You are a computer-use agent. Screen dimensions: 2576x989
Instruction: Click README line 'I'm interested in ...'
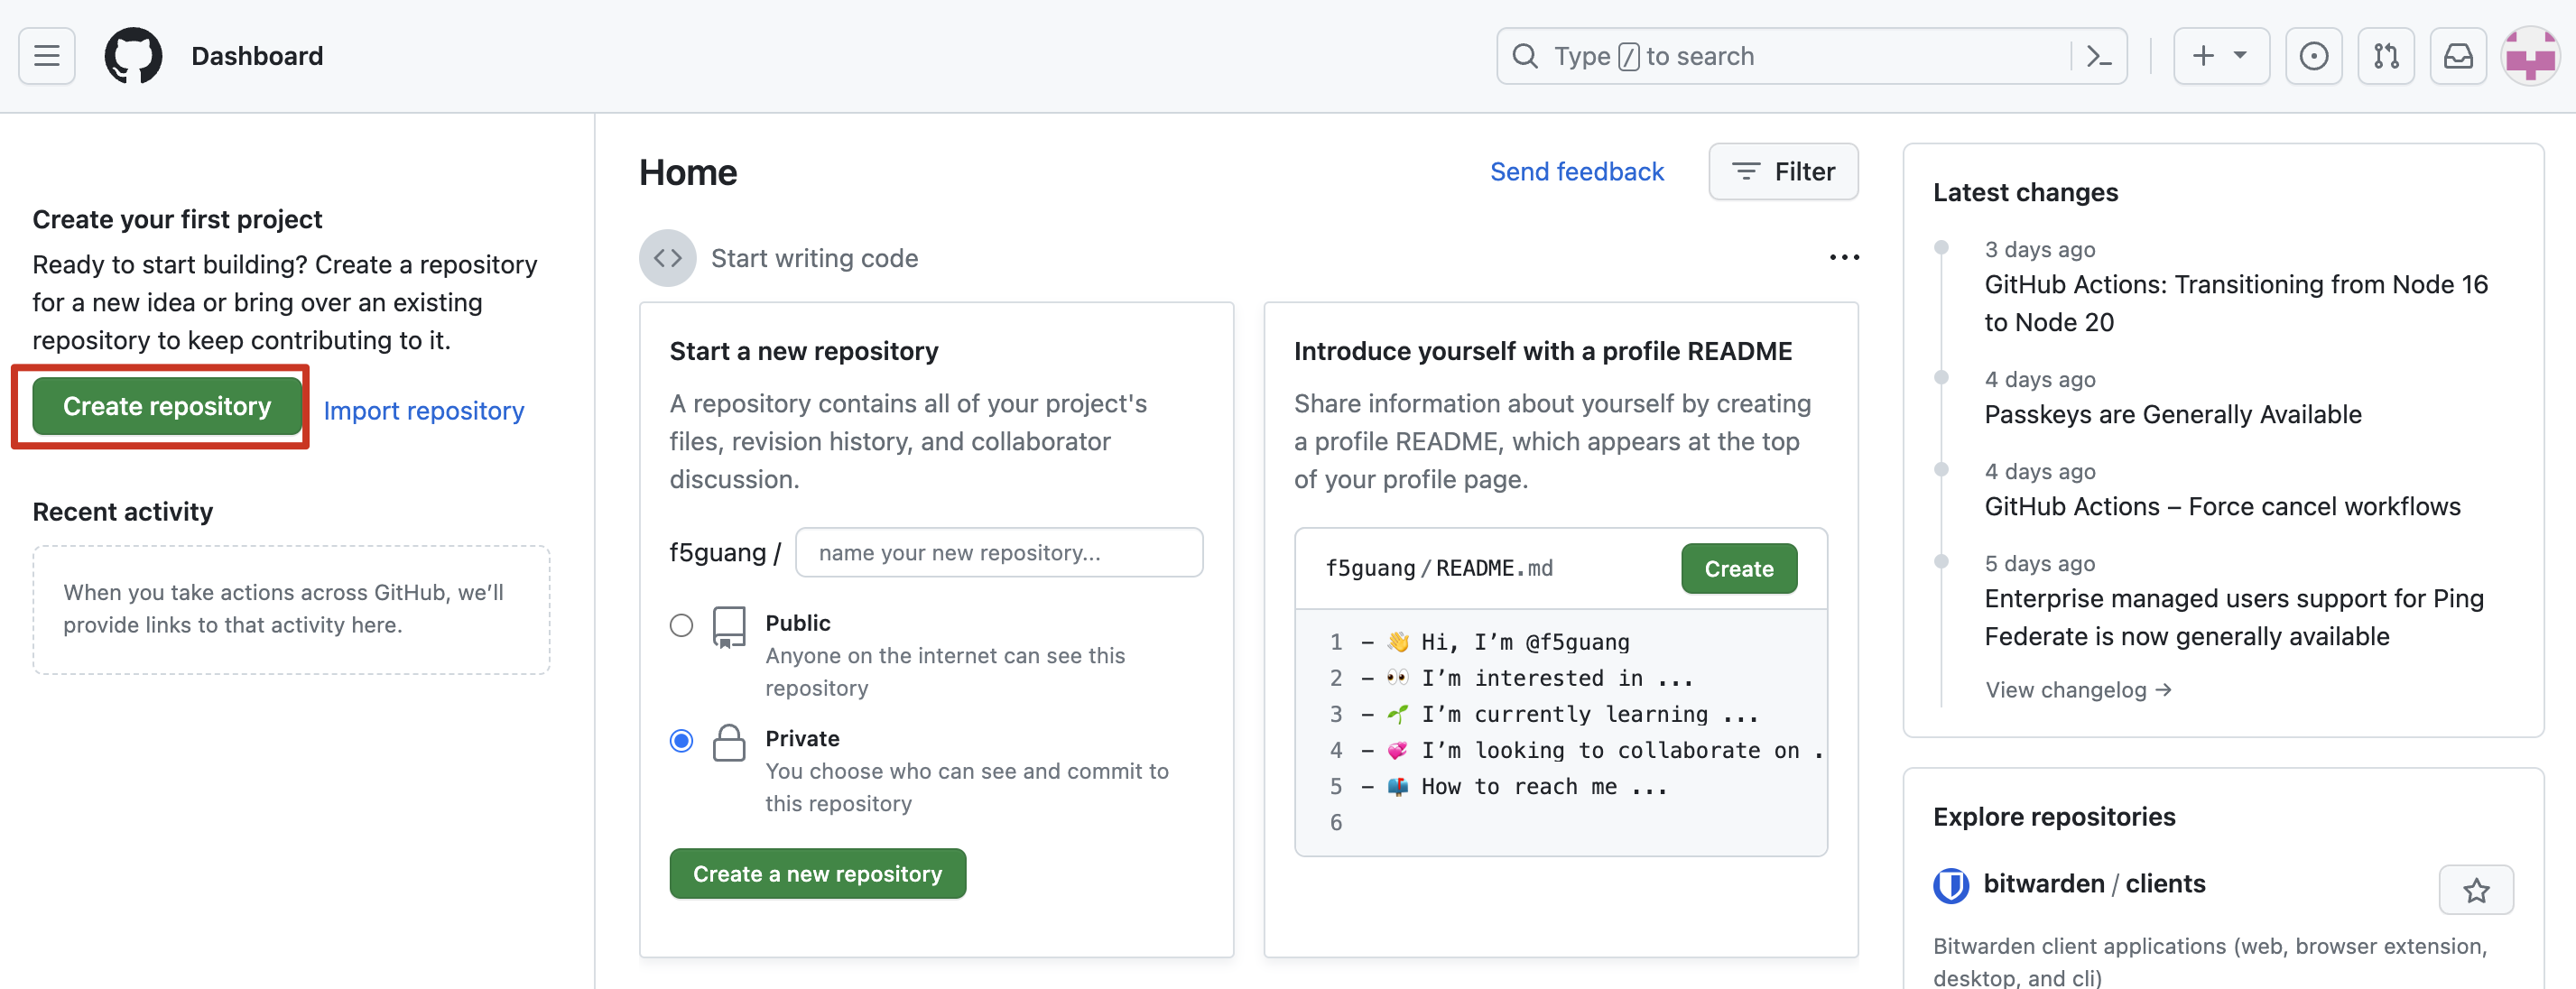(1557, 678)
